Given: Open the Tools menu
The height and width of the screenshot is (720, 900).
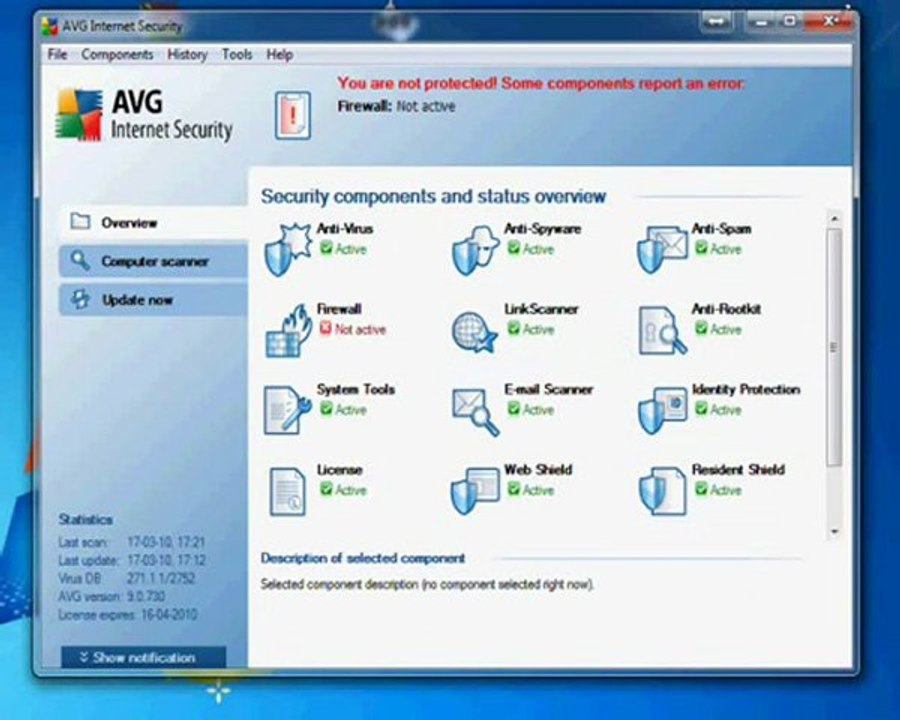Looking at the screenshot, I should click(x=237, y=55).
